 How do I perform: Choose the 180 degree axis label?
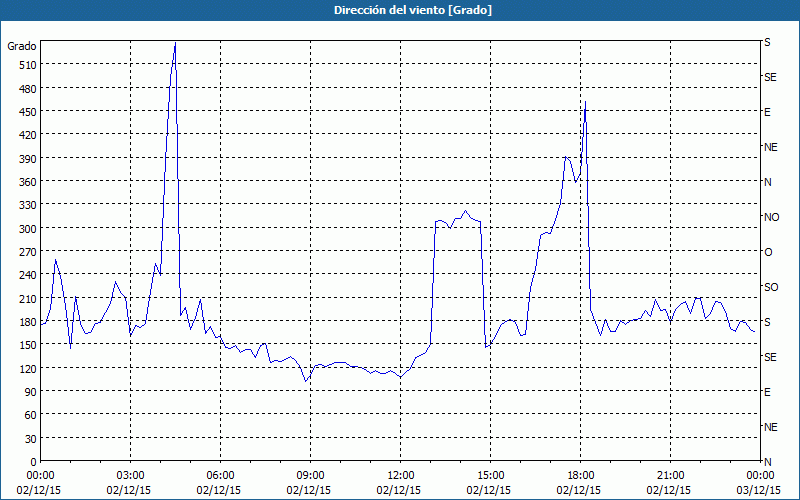pos(28,322)
